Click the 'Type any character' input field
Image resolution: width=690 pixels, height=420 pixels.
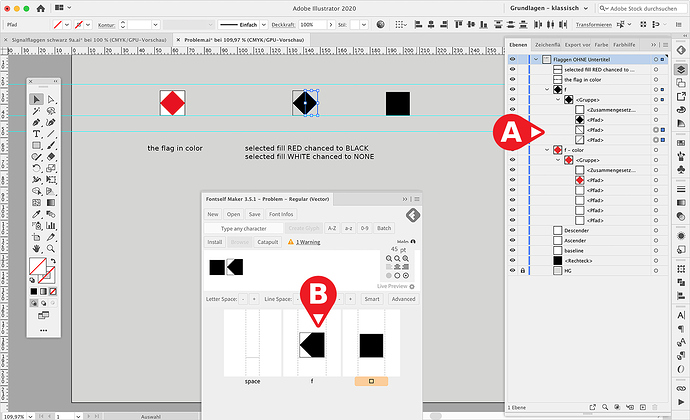[x=244, y=228]
